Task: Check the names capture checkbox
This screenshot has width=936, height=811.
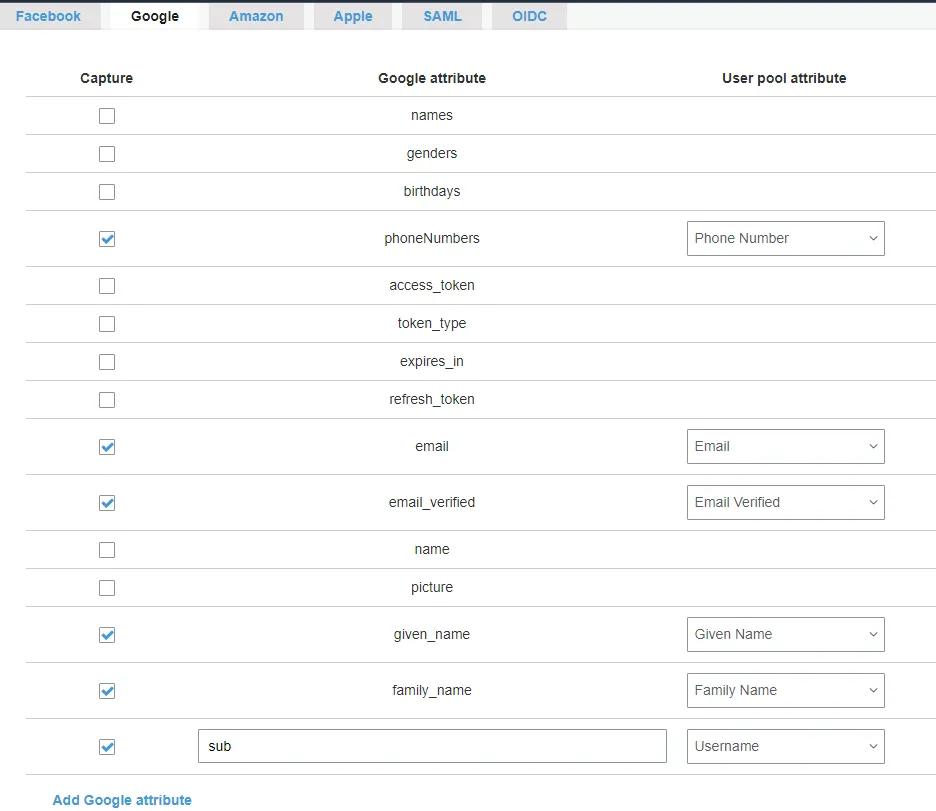Action: coord(107,116)
